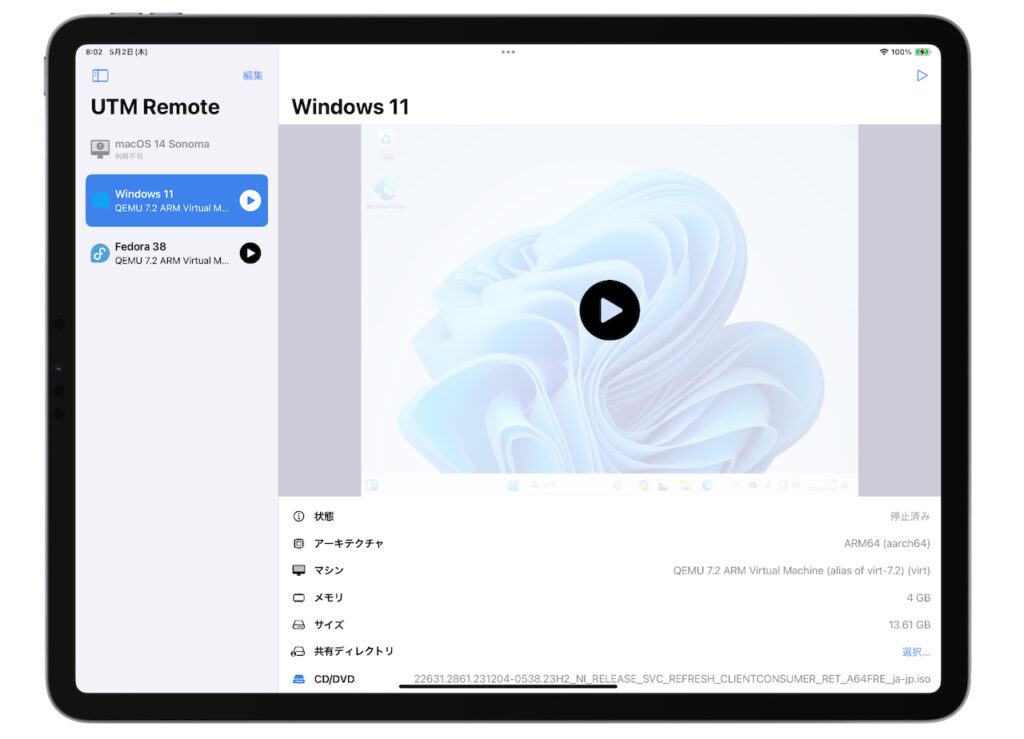This screenshot has height=739, width=1024.
Task: Choose 選択… to pick a shared directory
Action: point(915,651)
